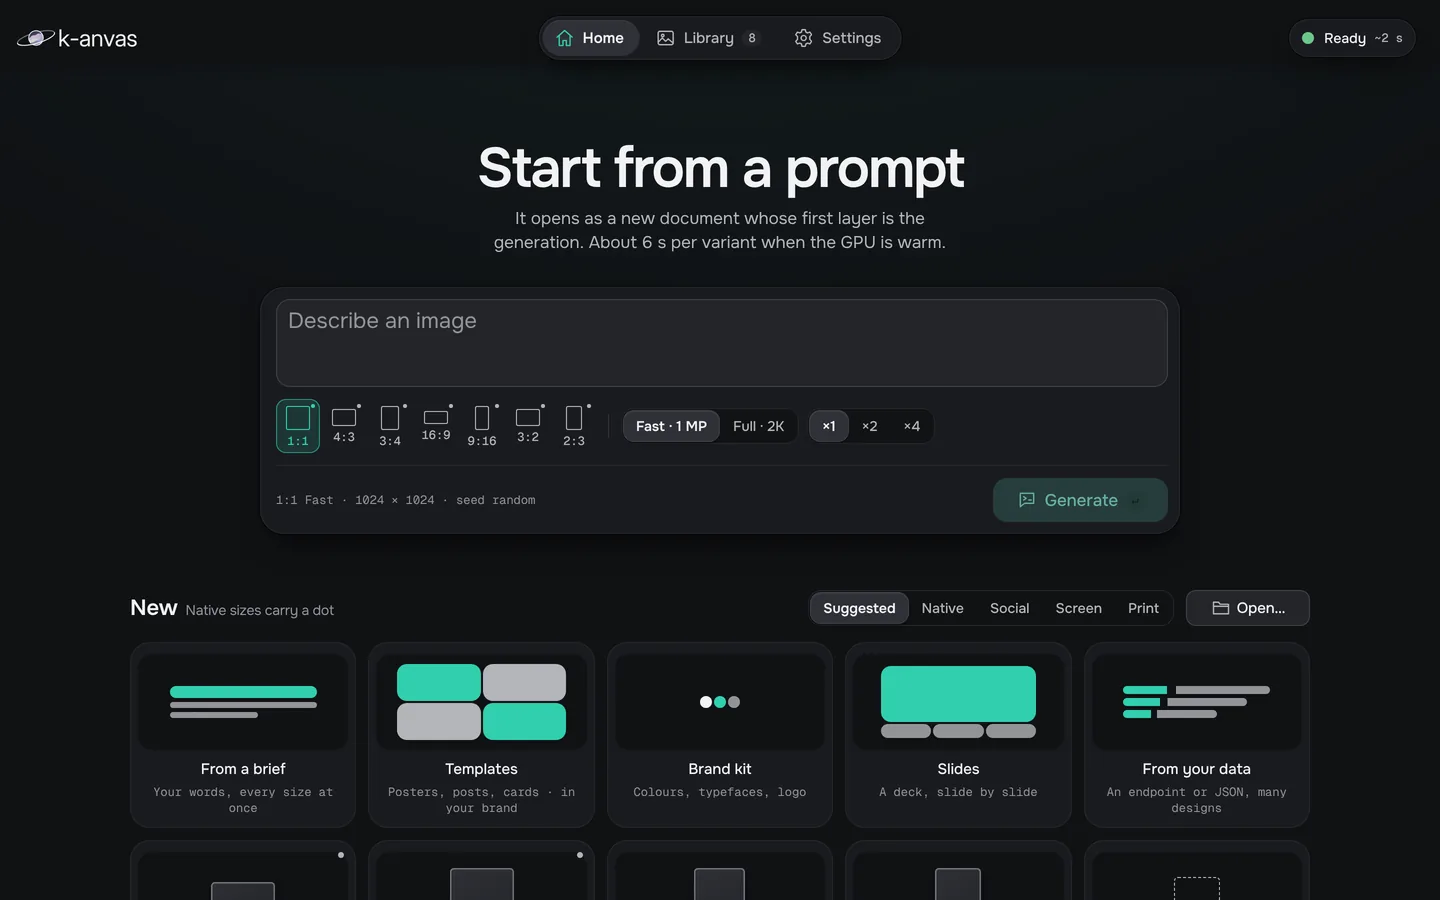Image resolution: width=1440 pixels, height=900 pixels.
Task: Click the 'Native sizes carry a dot' text
Action: (260, 610)
